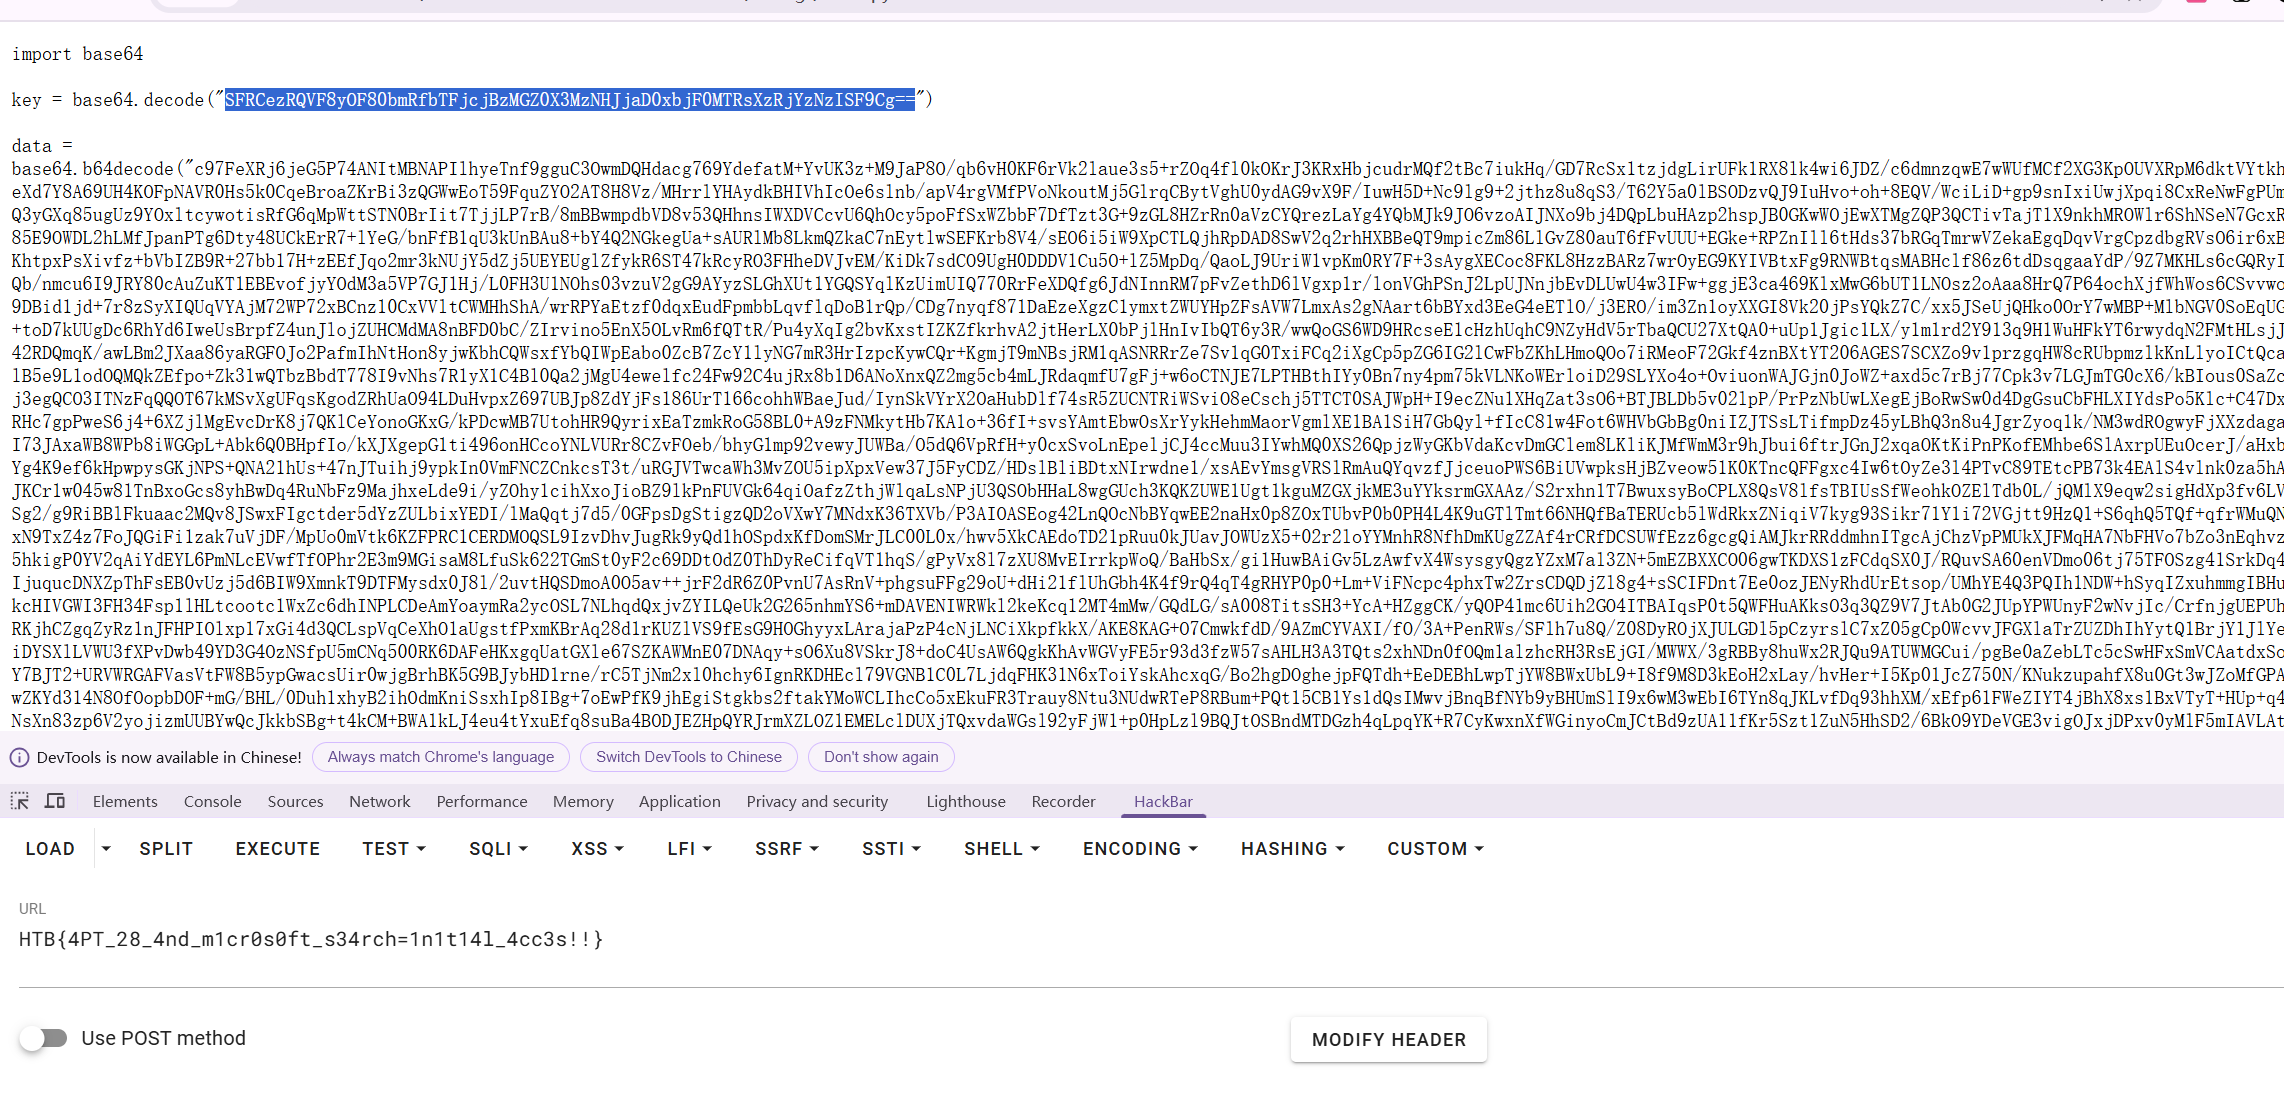Open the XSS dropdown

(x=597, y=849)
